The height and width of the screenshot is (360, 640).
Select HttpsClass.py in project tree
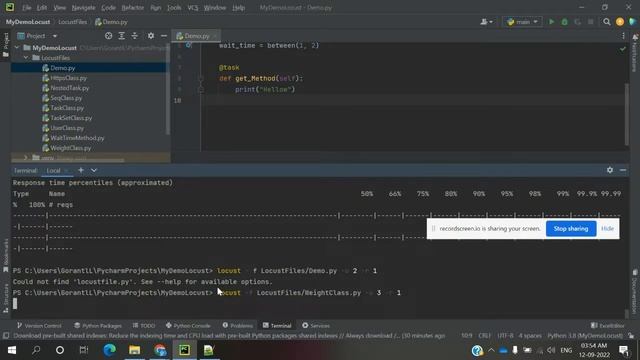point(68,78)
